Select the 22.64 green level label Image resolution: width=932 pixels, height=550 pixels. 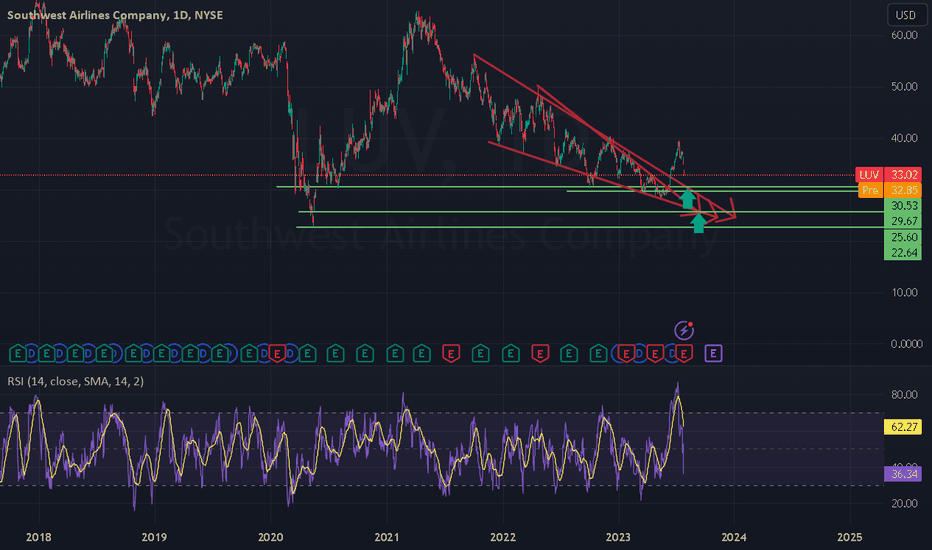coord(903,252)
